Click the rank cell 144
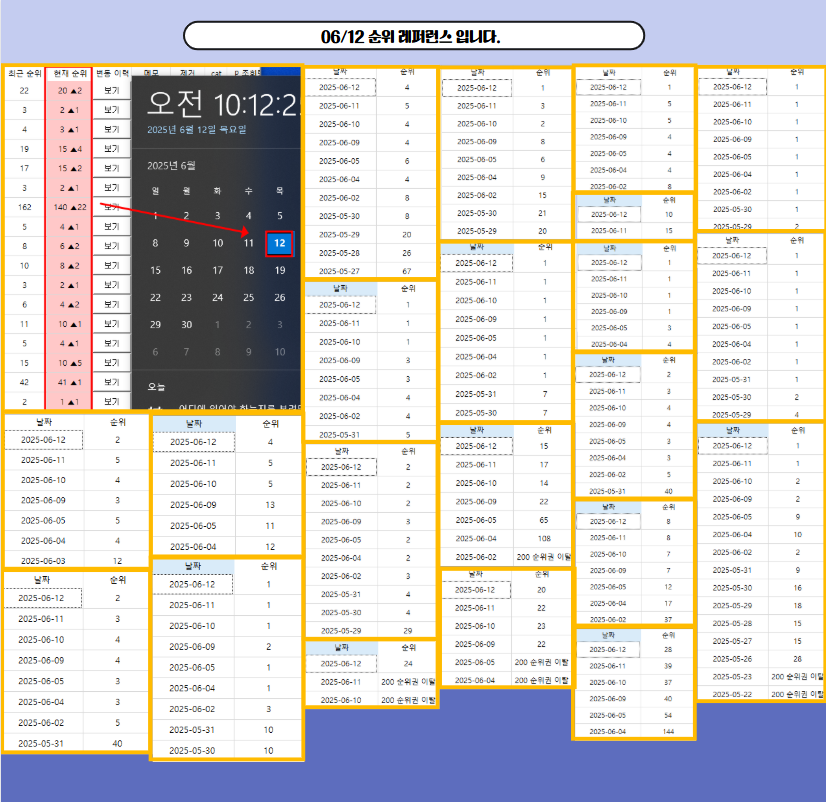826x802 pixels. click(x=668, y=731)
